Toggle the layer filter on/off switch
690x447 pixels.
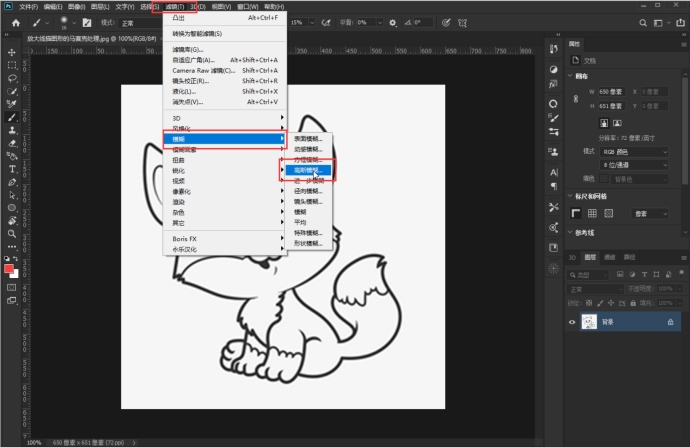point(682,273)
